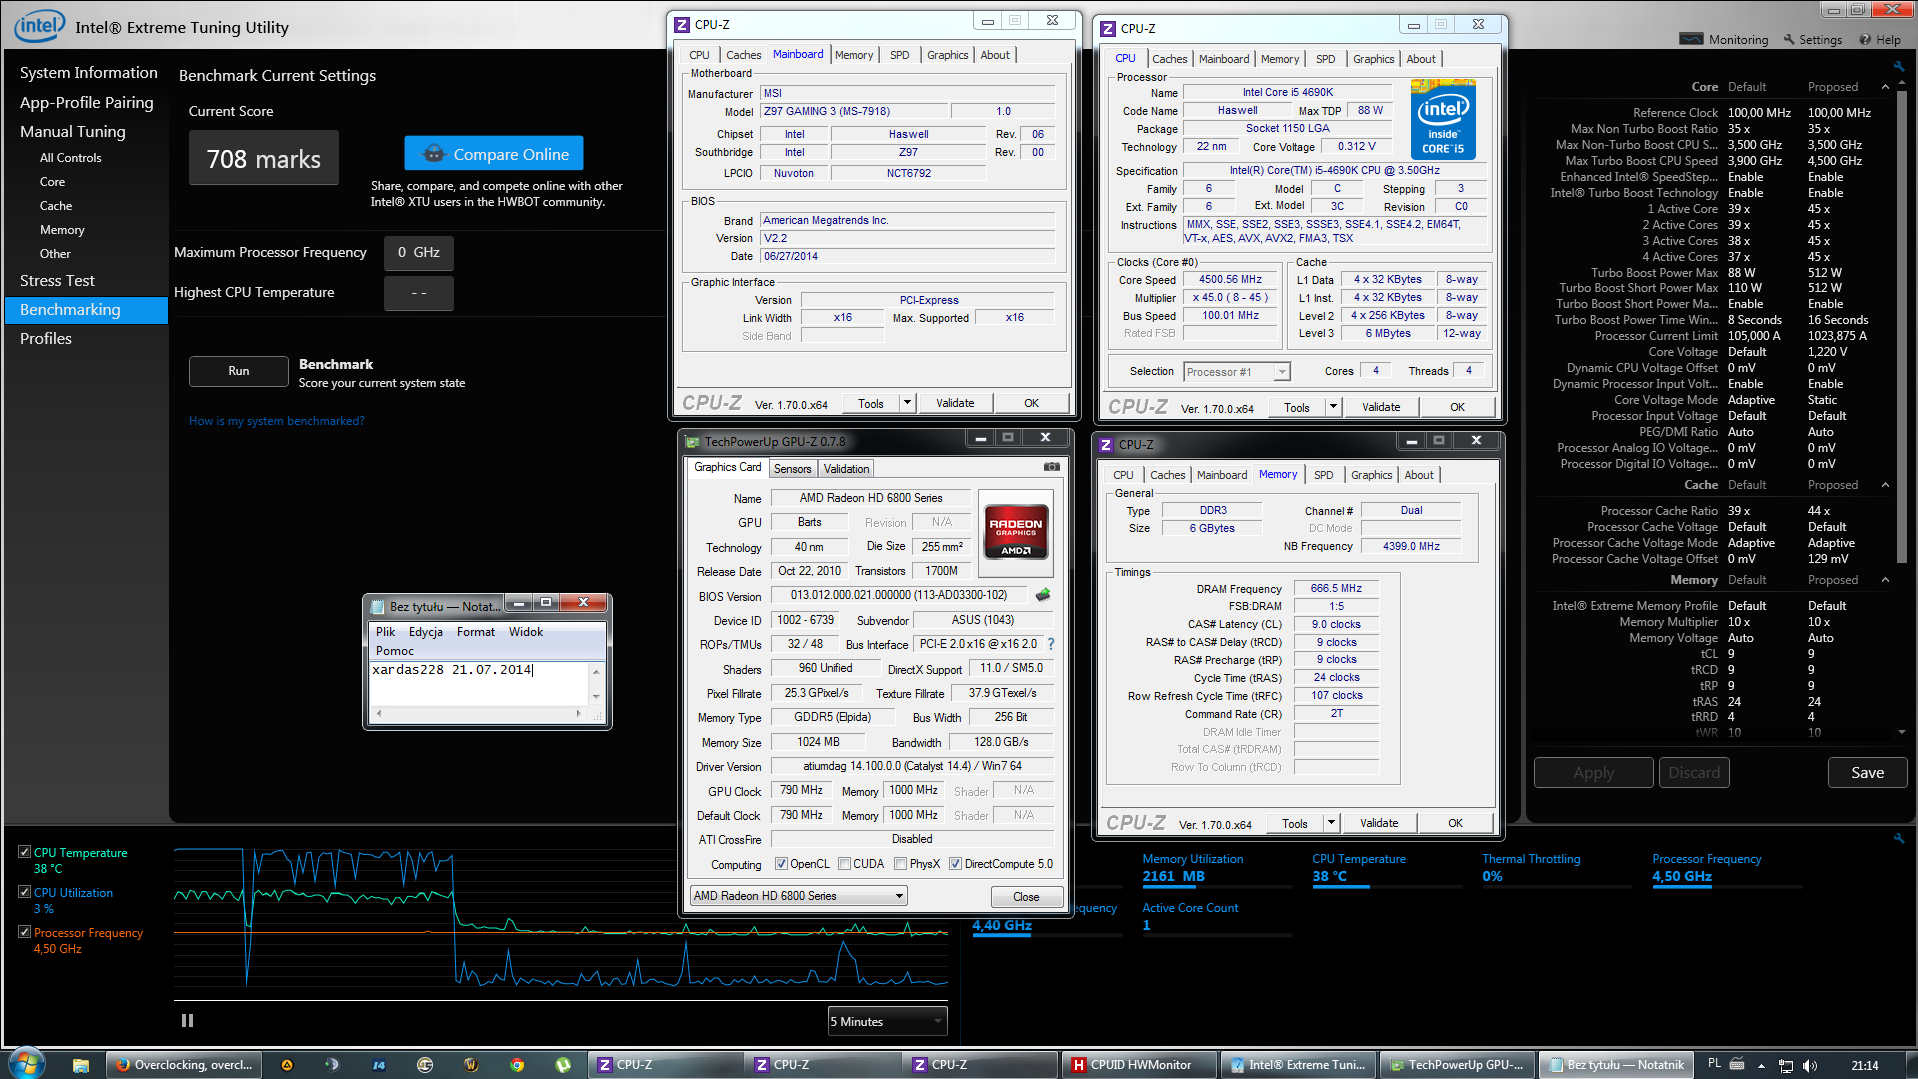This screenshot has height=1079, width=1918.
Task: Click the Radeon Graphics logo in GPU-Z
Action: coord(1016,530)
